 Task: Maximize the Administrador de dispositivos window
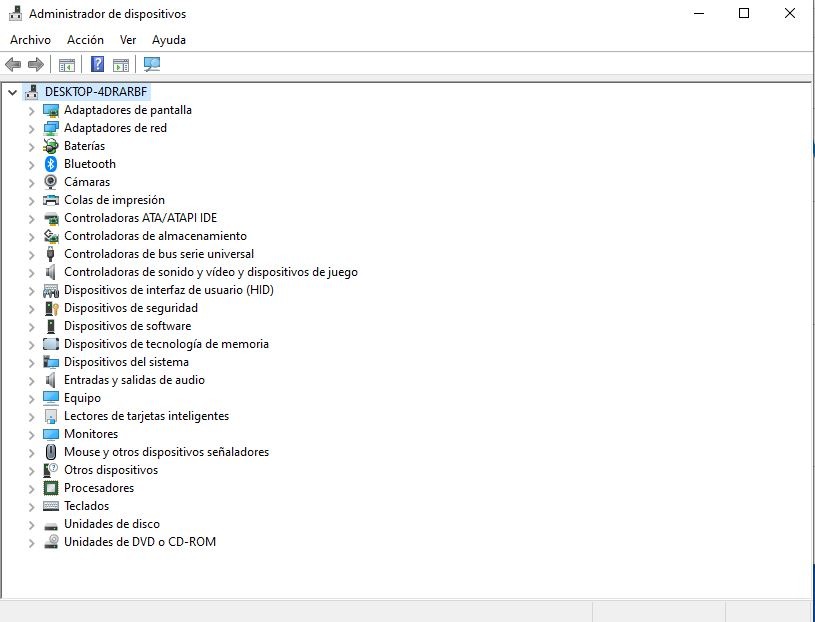coord(744,14)
